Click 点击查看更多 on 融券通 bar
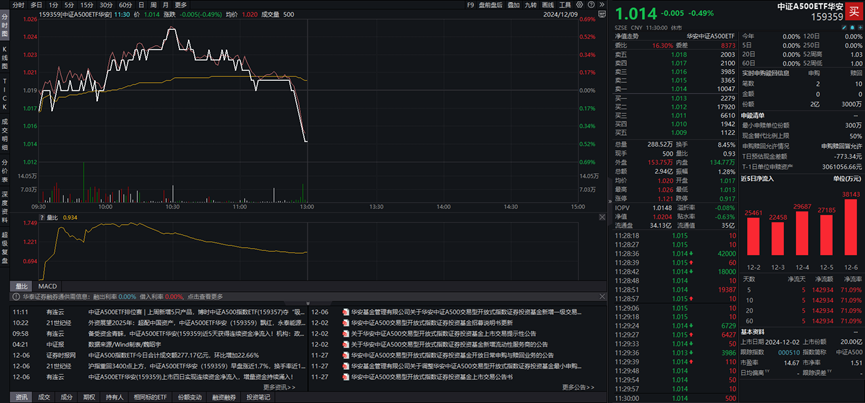Viewport: 865px width, 403px height. pos(204,297)
